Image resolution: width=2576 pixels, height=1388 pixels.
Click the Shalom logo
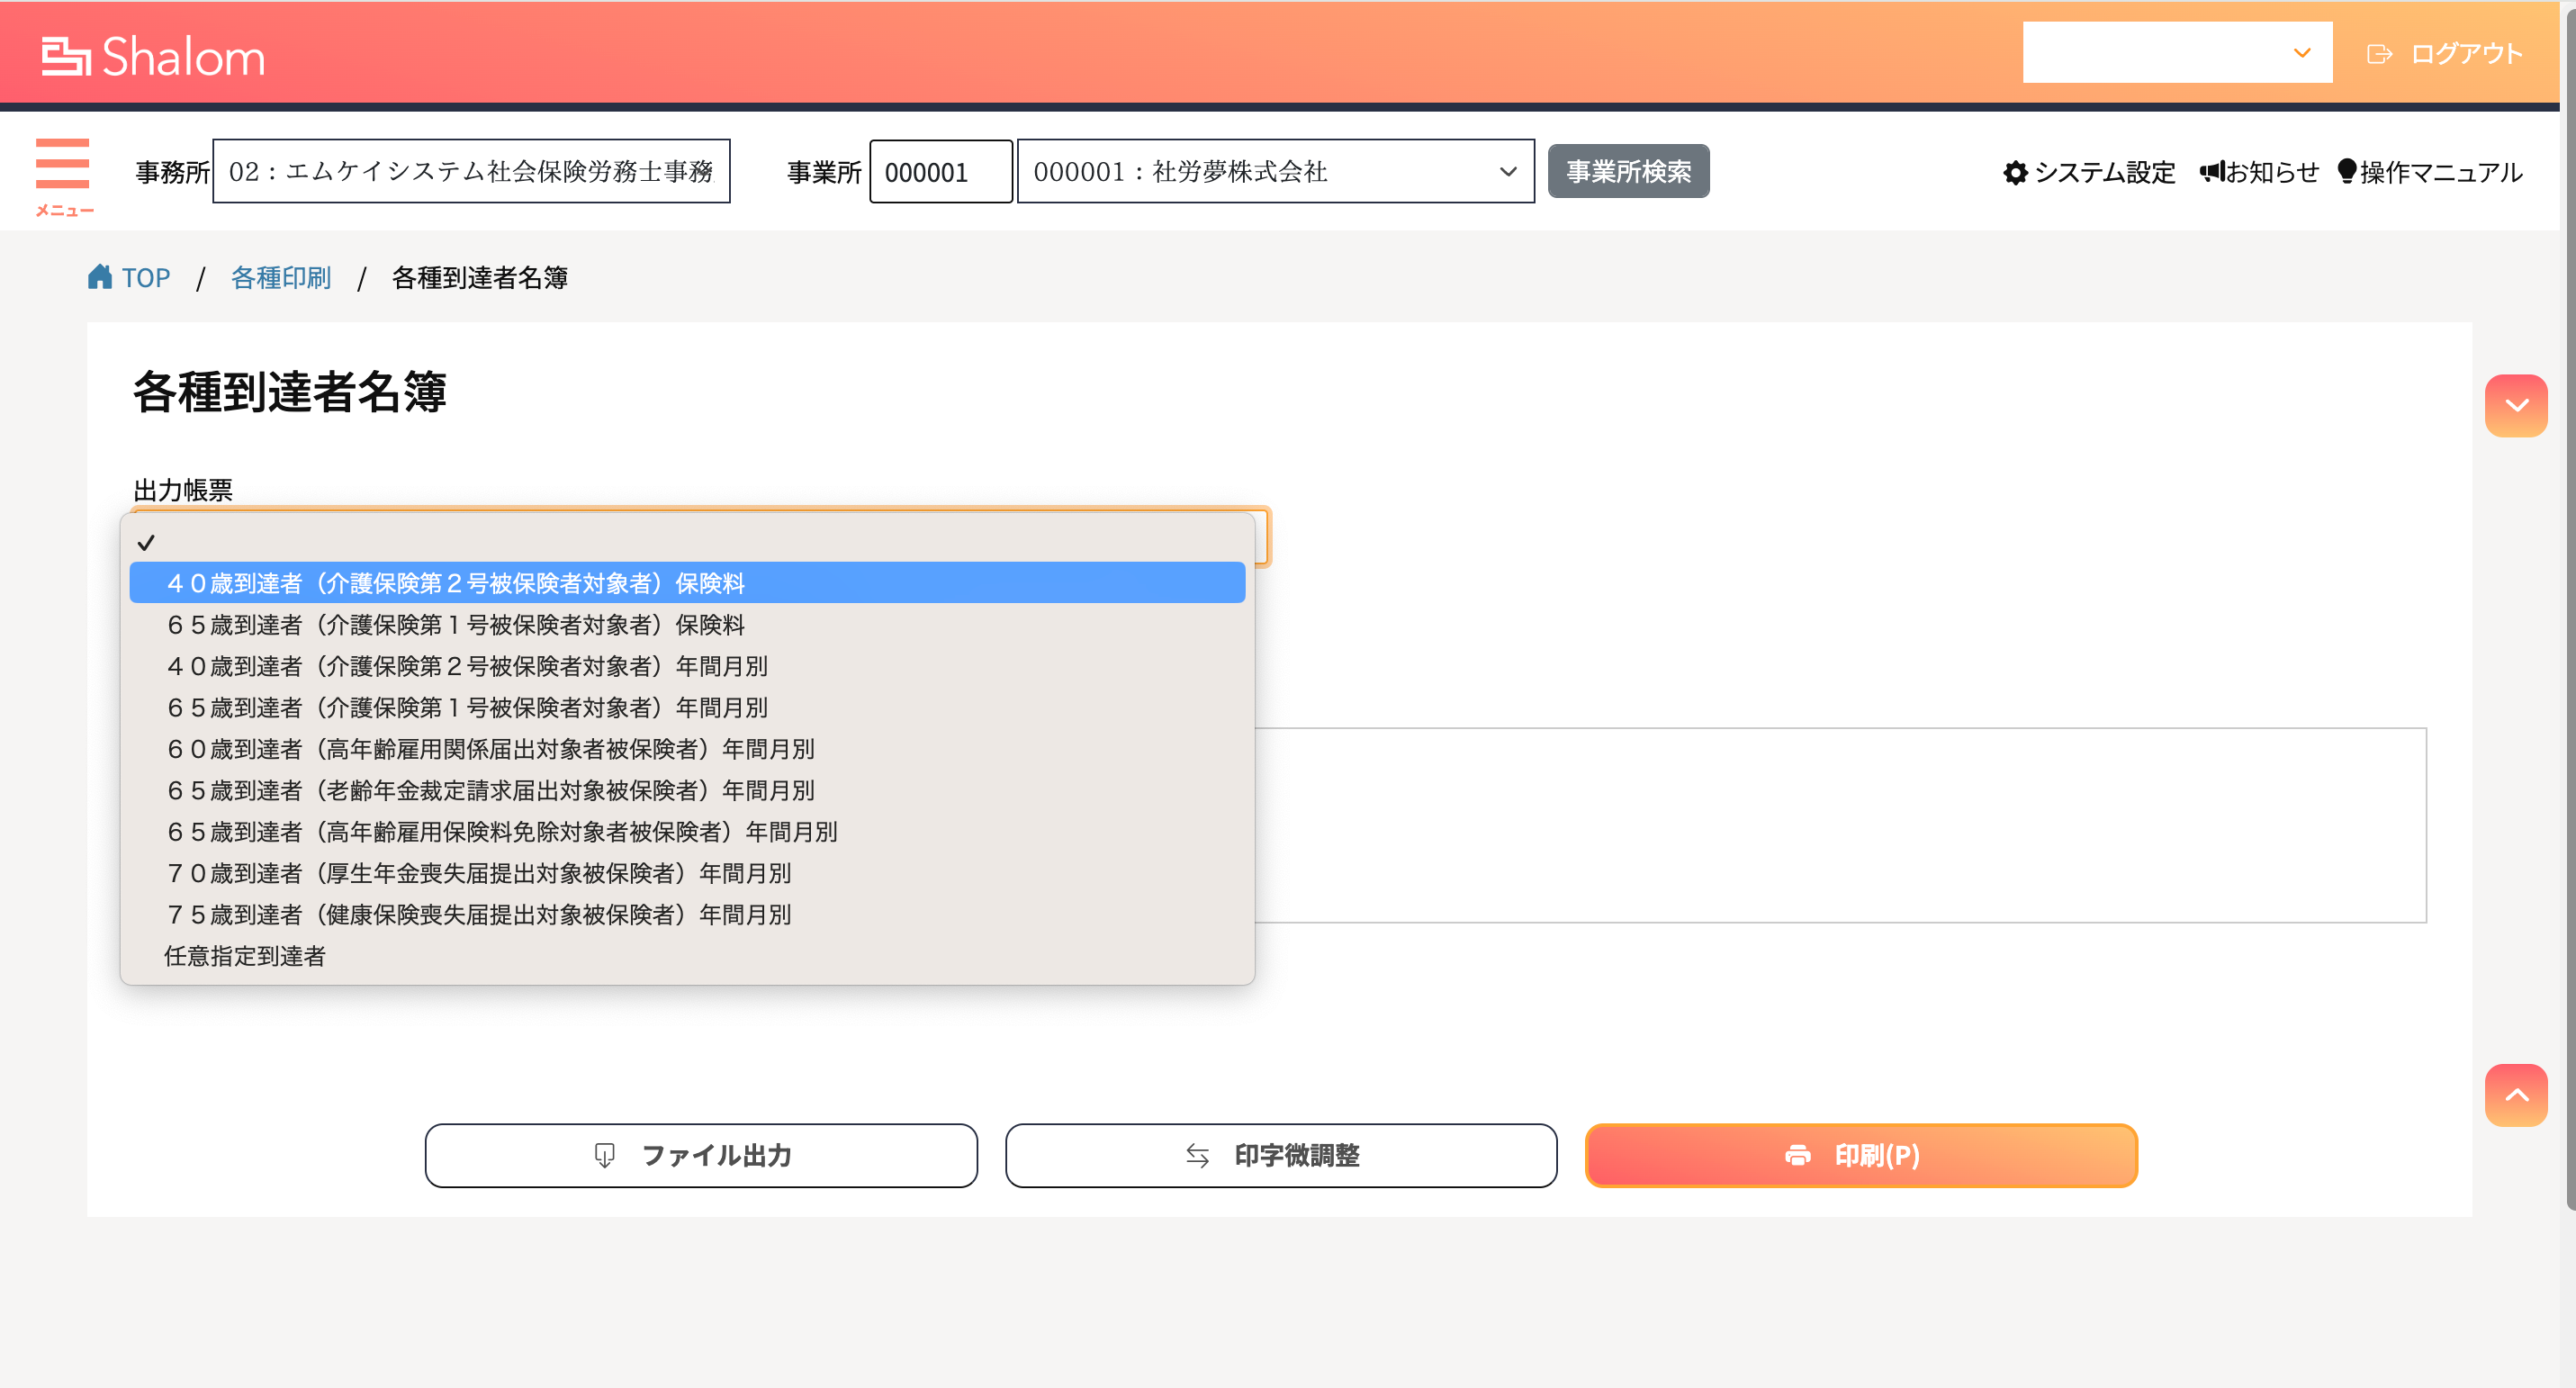(154, 57)
